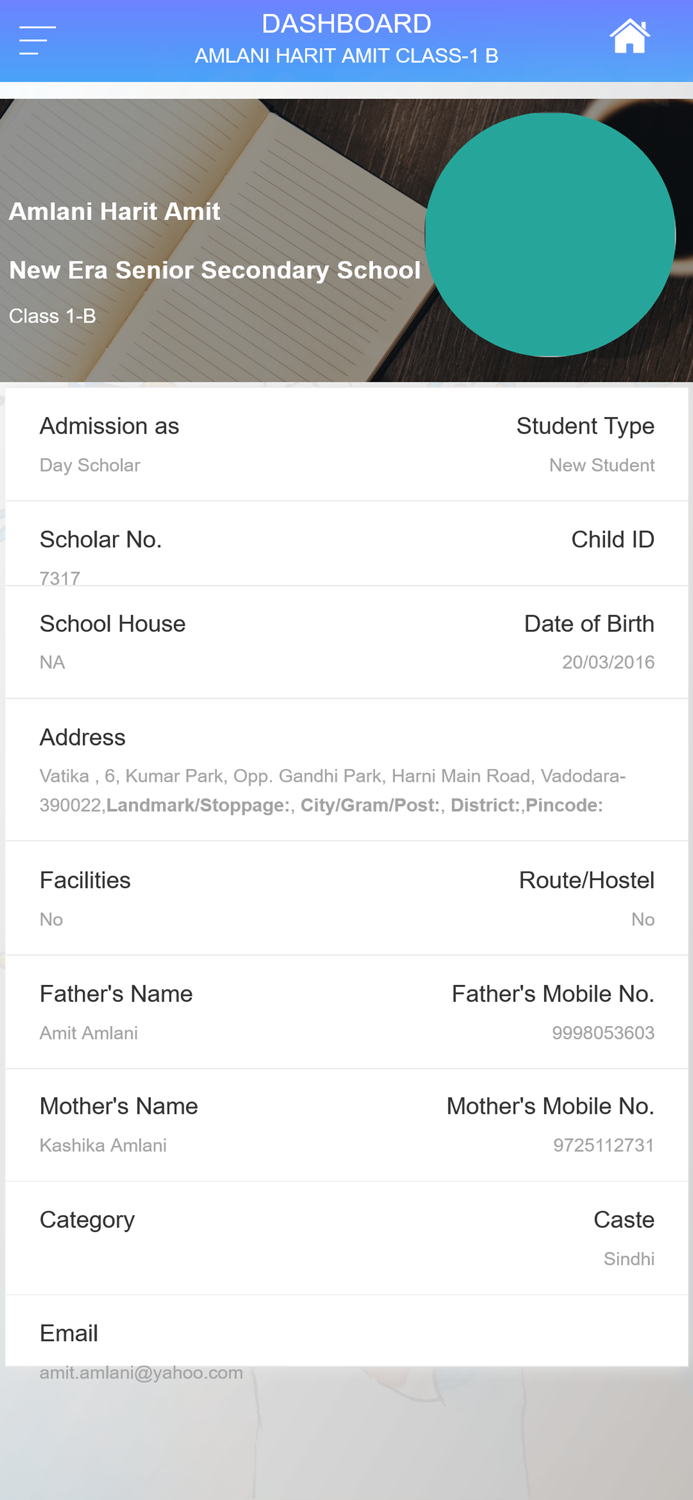Tap Father's Mobile No. 9998053603
Viewport: 693px width, 1500px height.
[603, 1032]
